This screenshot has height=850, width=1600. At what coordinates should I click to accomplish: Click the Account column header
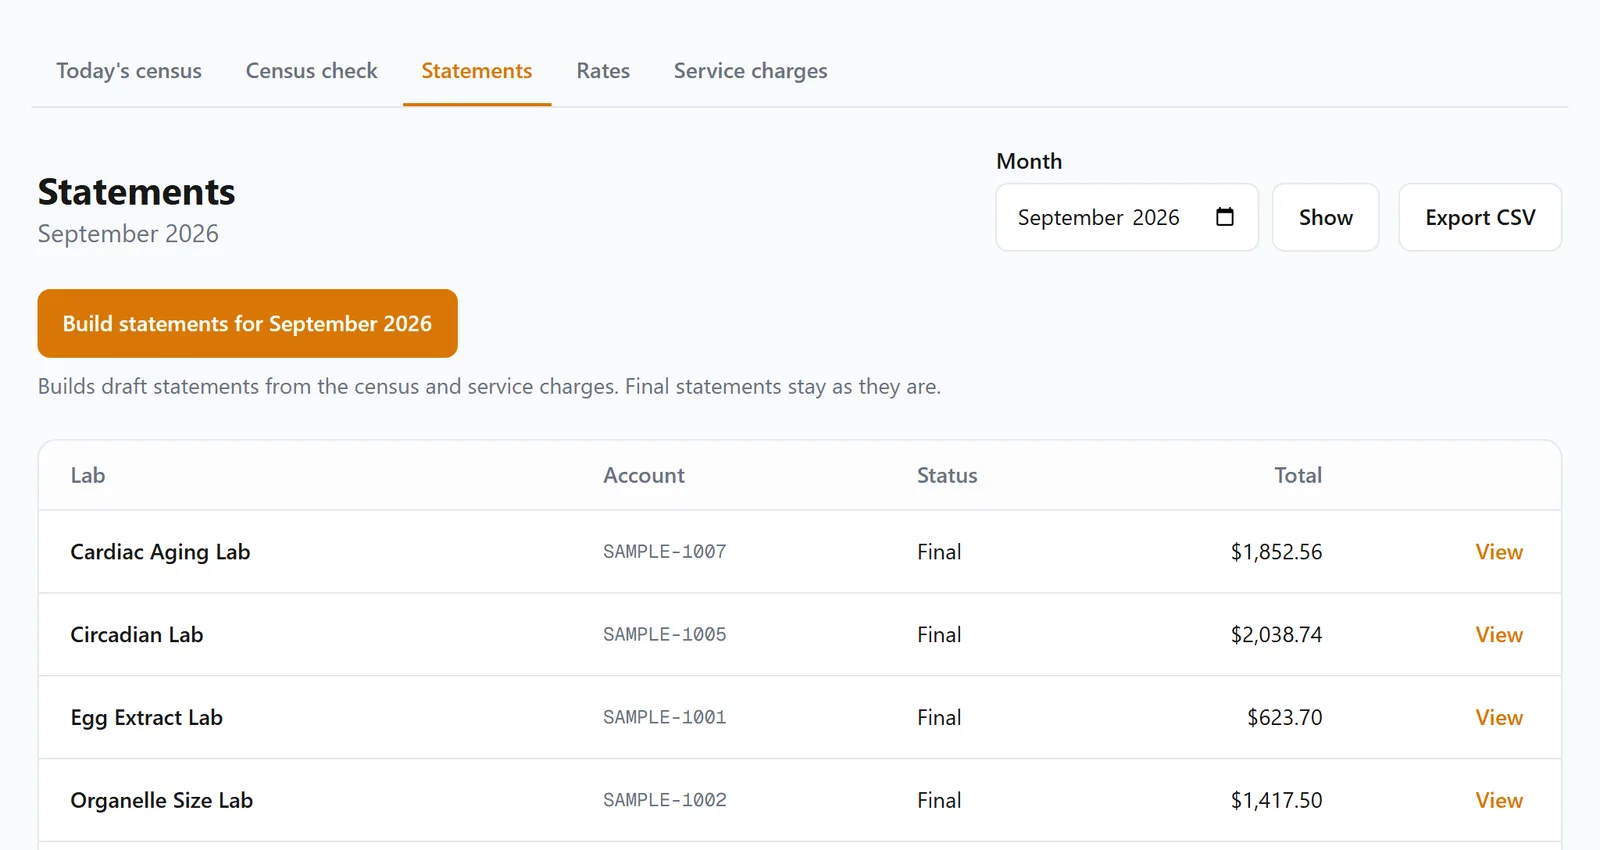[x=644, y=476]
